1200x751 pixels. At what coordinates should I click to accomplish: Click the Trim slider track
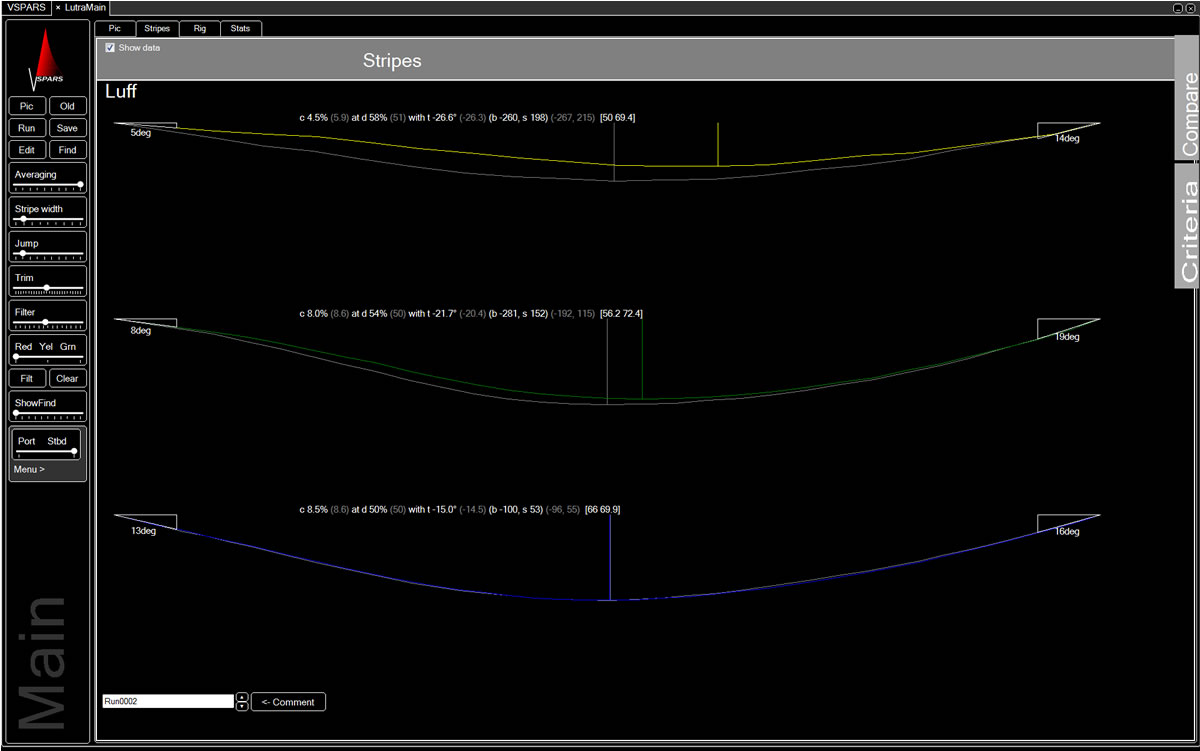47,287
